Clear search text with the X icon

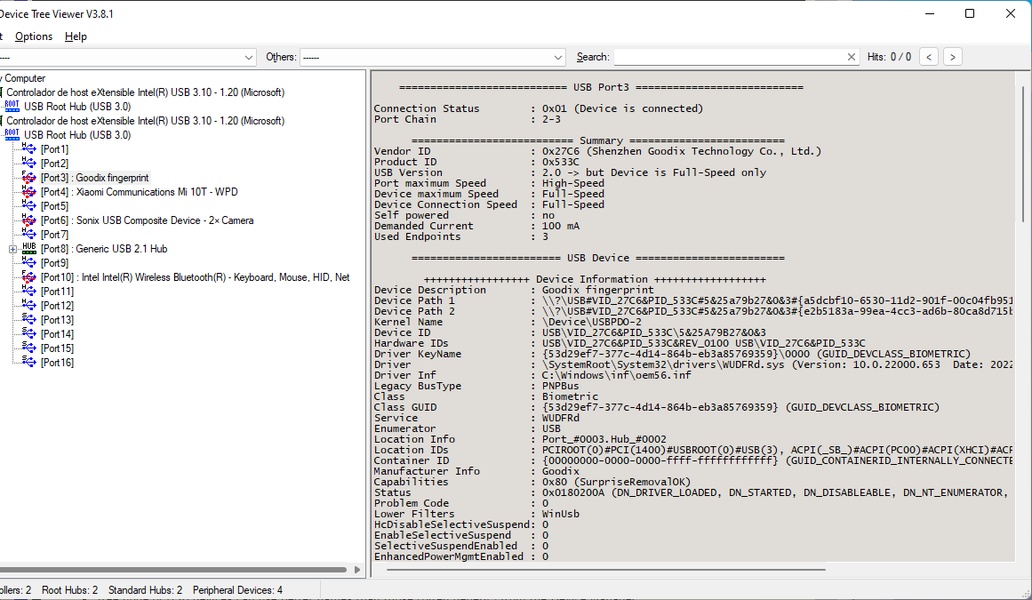[x=851, y=57]
